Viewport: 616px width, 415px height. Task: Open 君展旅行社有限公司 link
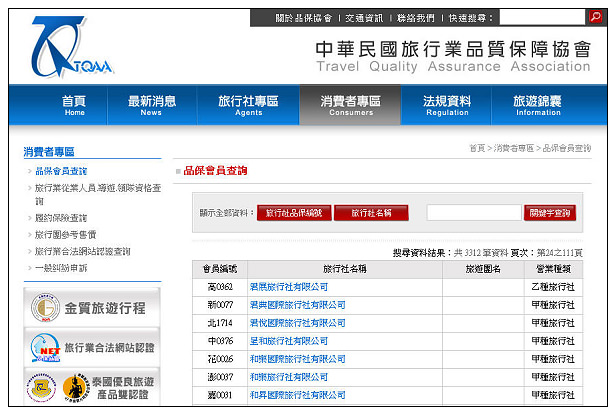click(289, 287)
